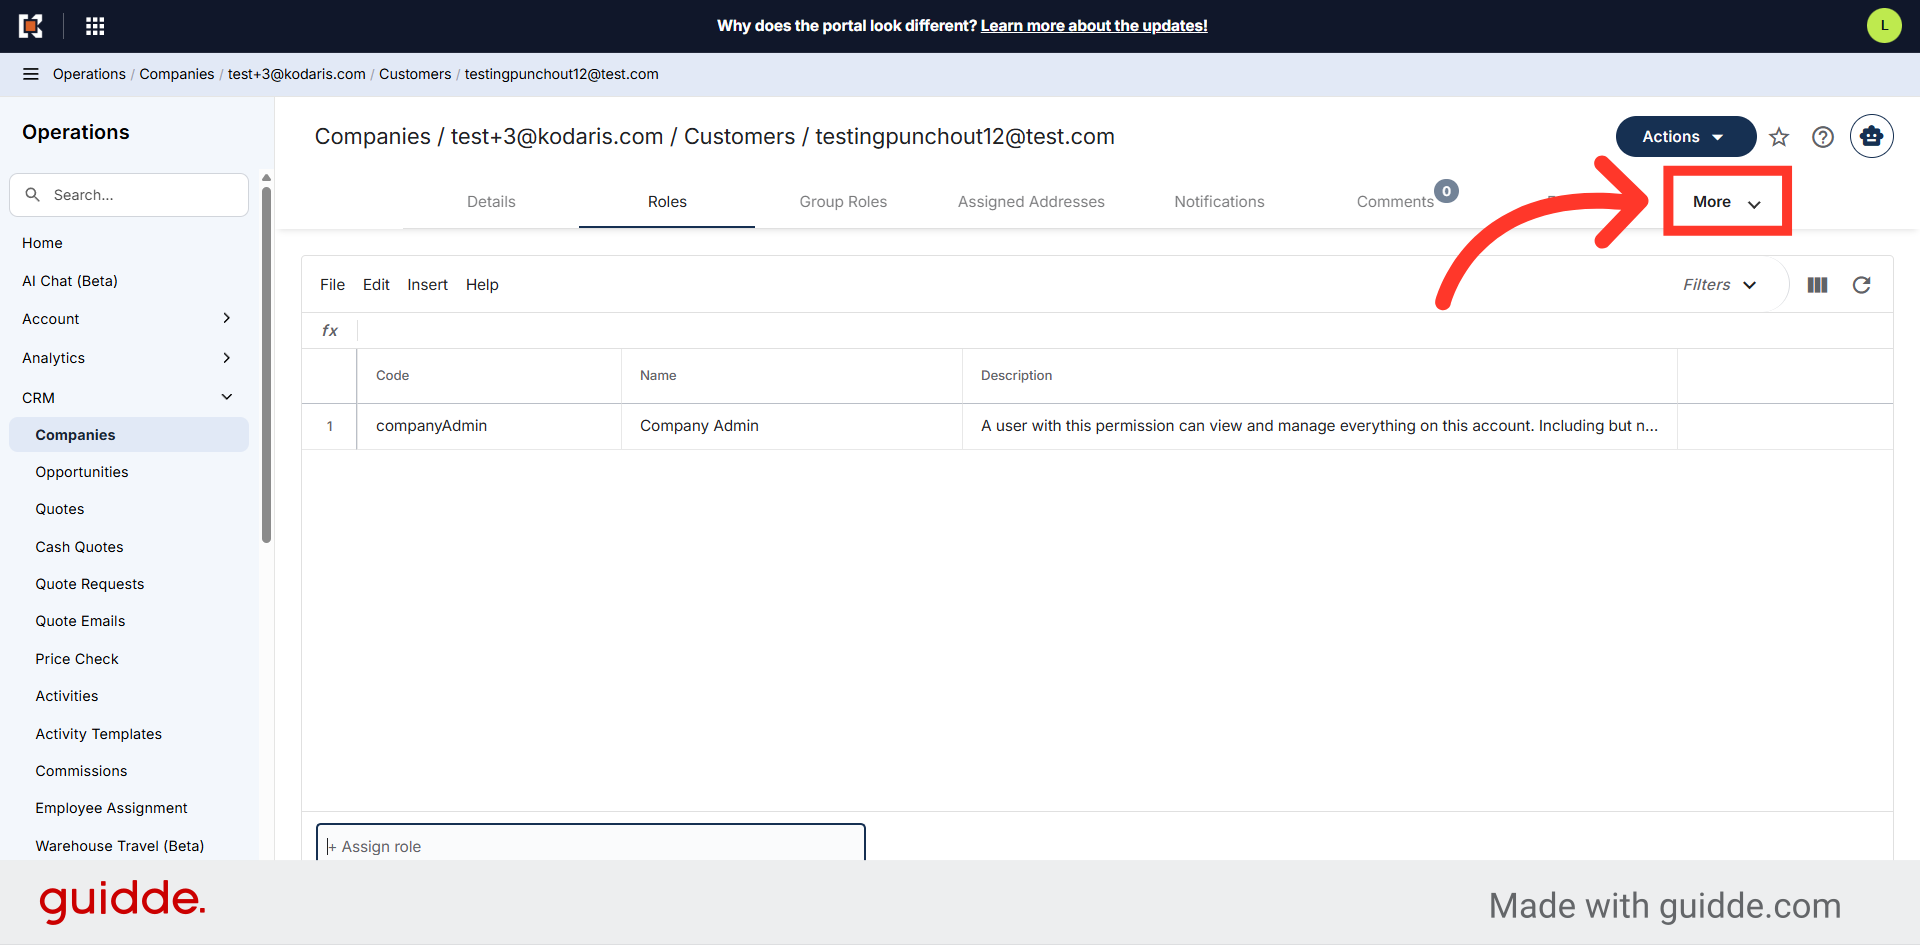
Task: Open the Actions dropdown button
Action: click(1685, 137)
